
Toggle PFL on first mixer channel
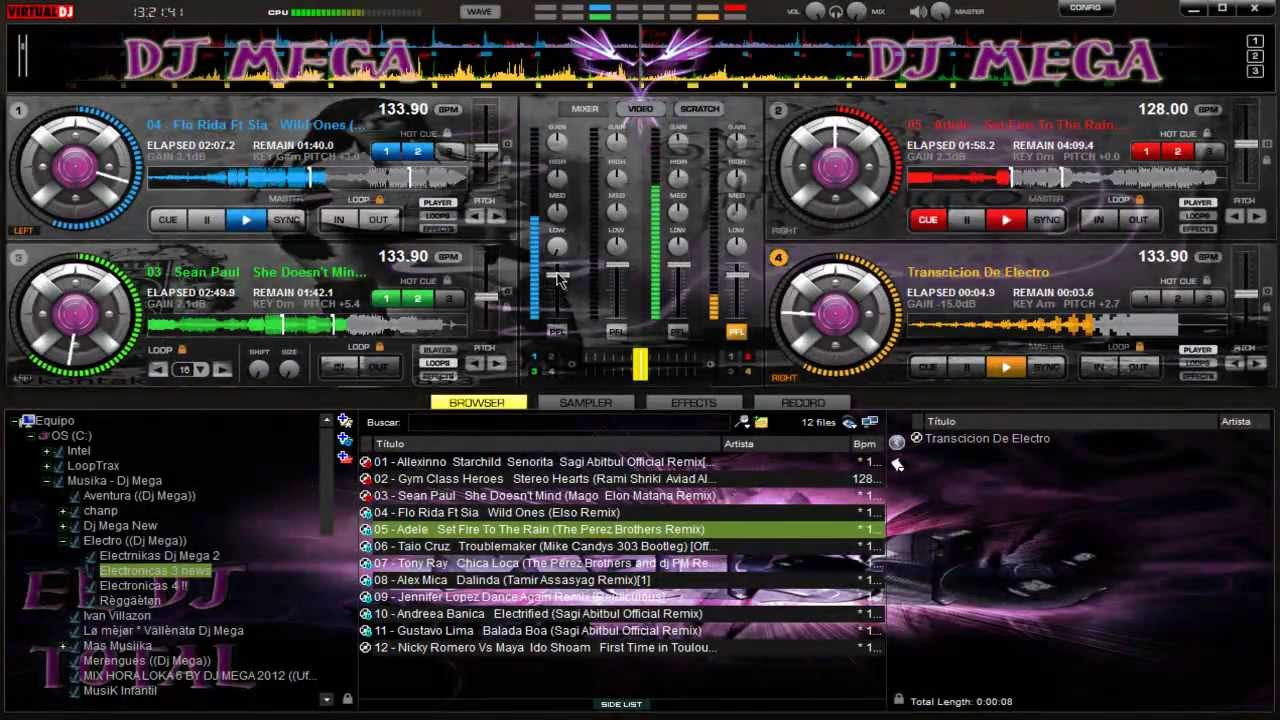click(557, 331)
